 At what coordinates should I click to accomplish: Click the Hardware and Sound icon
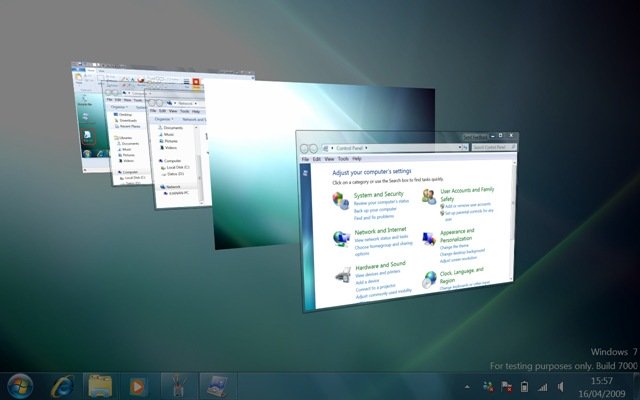point(343,275)
